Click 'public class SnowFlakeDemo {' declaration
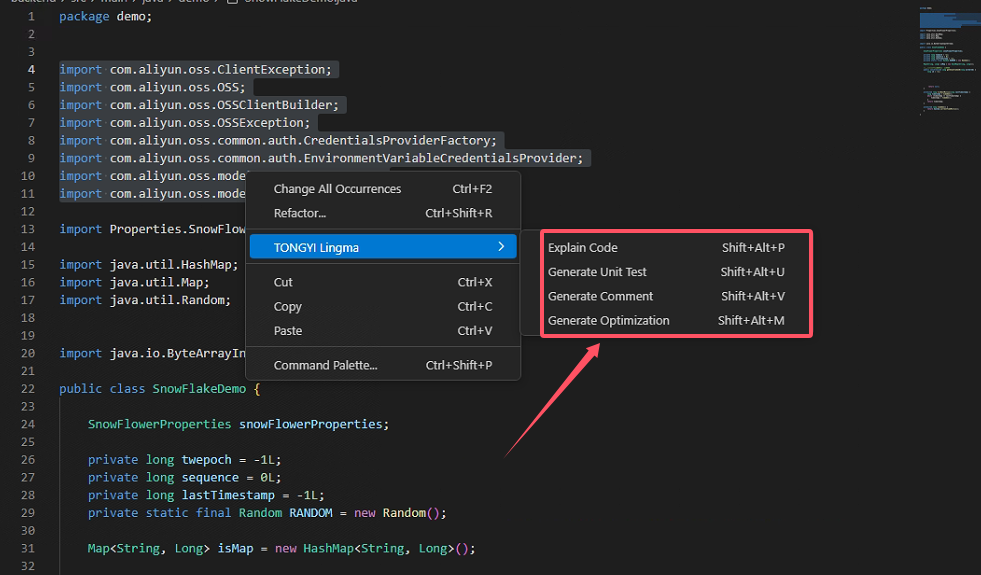Viewport: 981px width, 575px height. point(160,389)
